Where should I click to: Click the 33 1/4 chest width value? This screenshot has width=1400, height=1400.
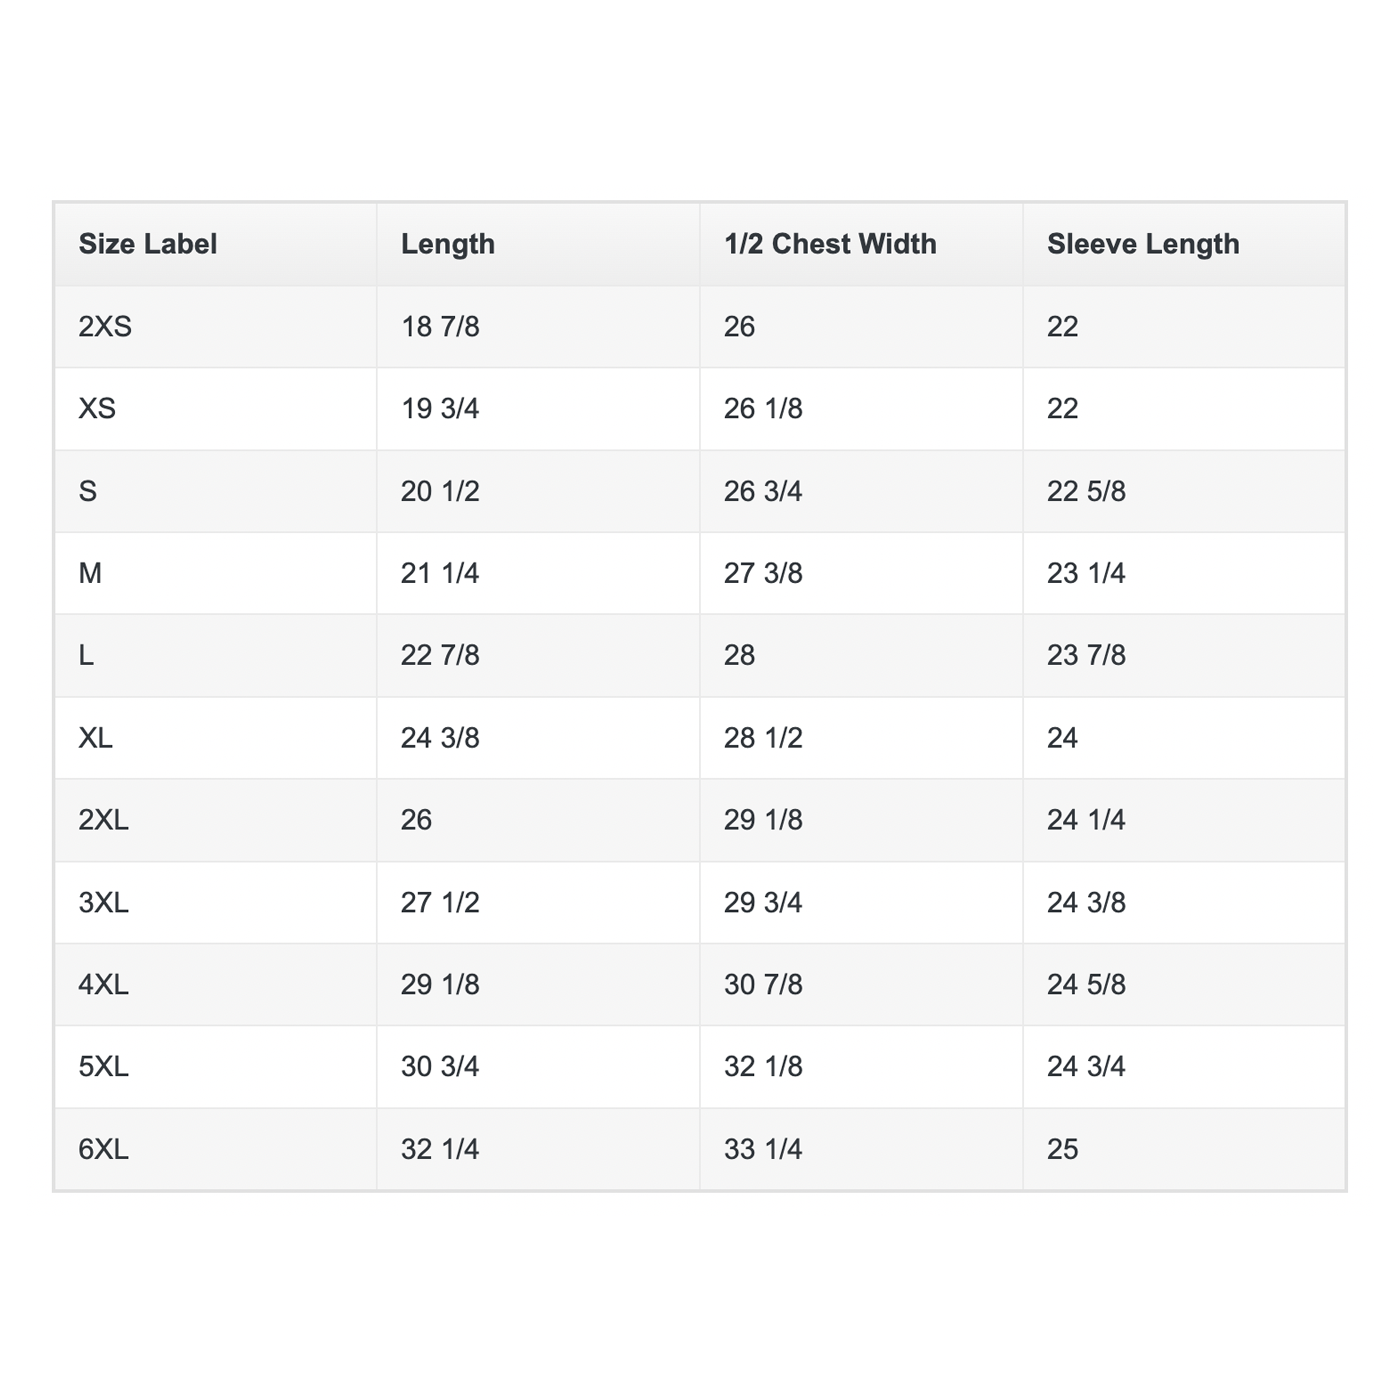click(x=763, y=1149)
